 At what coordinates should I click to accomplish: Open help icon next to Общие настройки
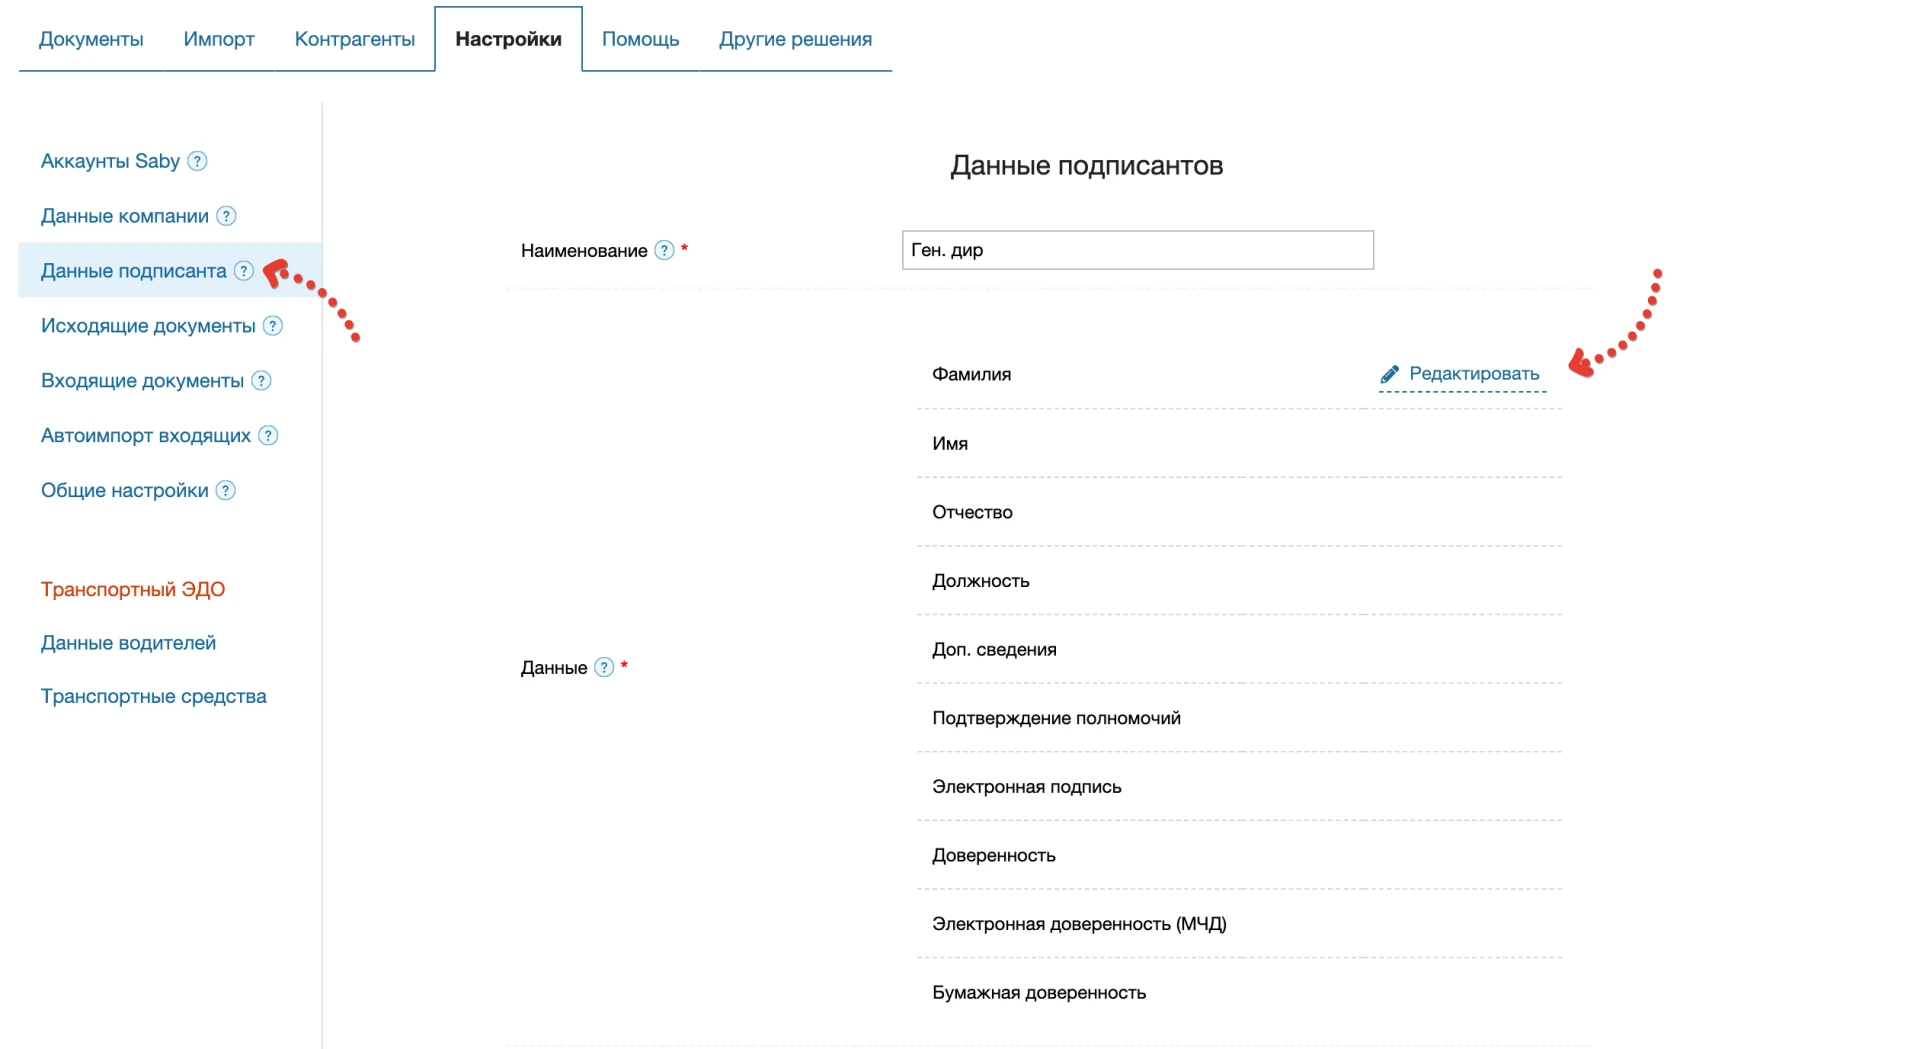tap(226, 491)
